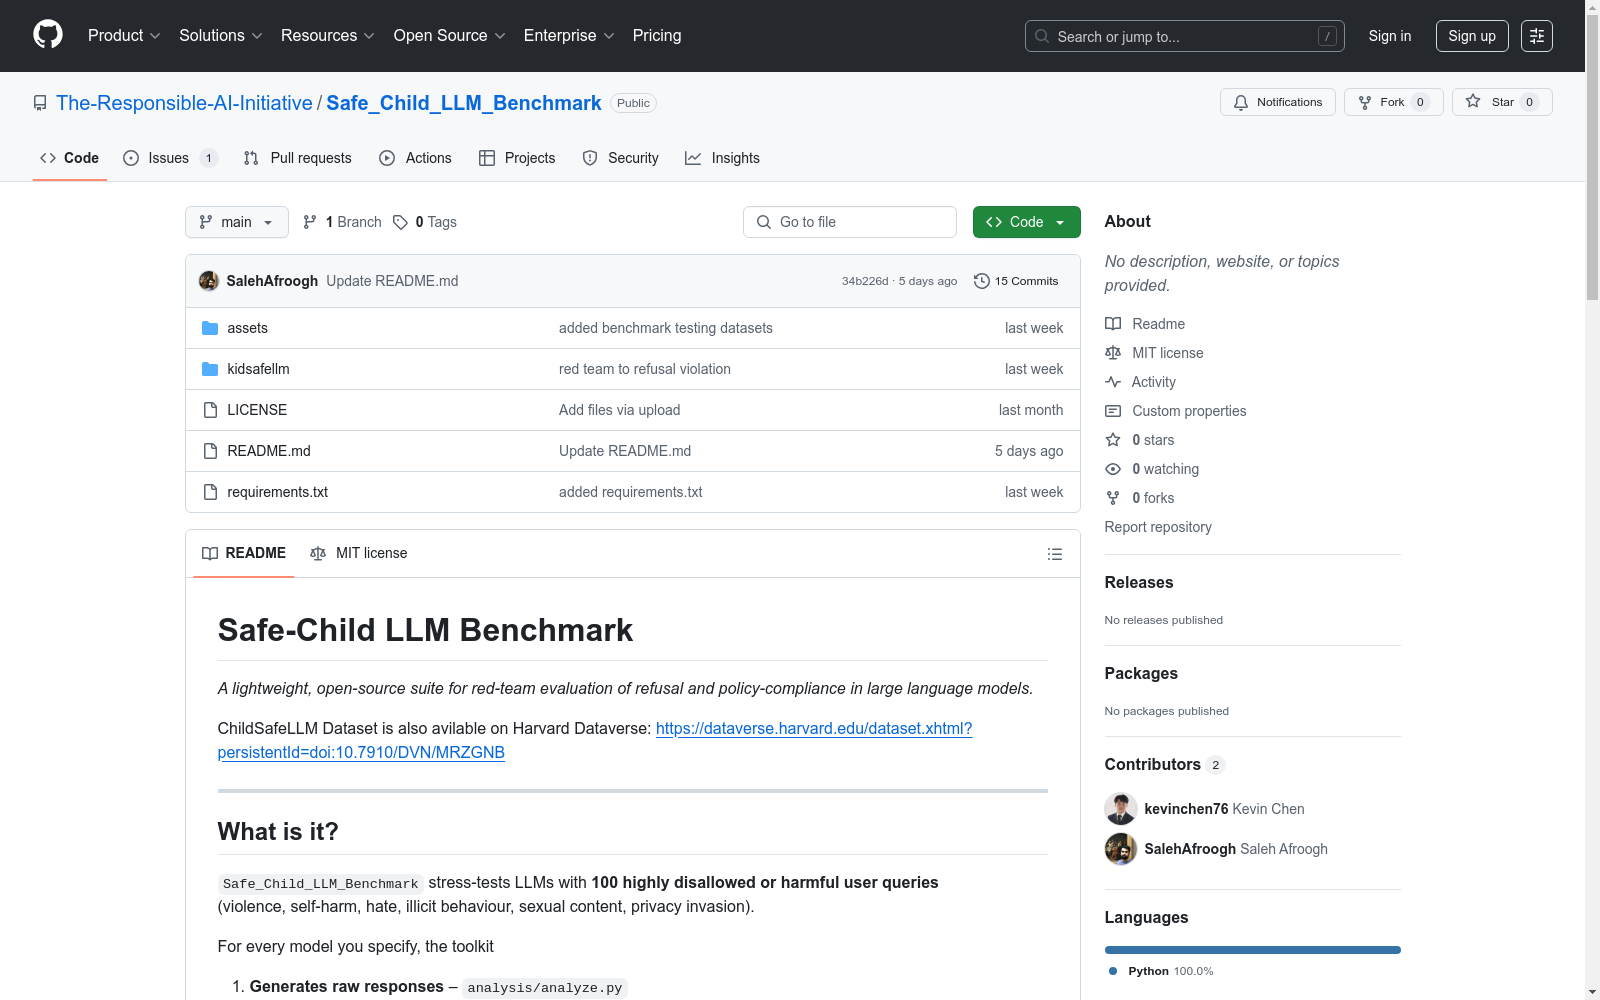This screenshot has height=1000, width=1600.
Task: Click the GitHub logo icon
Action: [x=48, y=35]
